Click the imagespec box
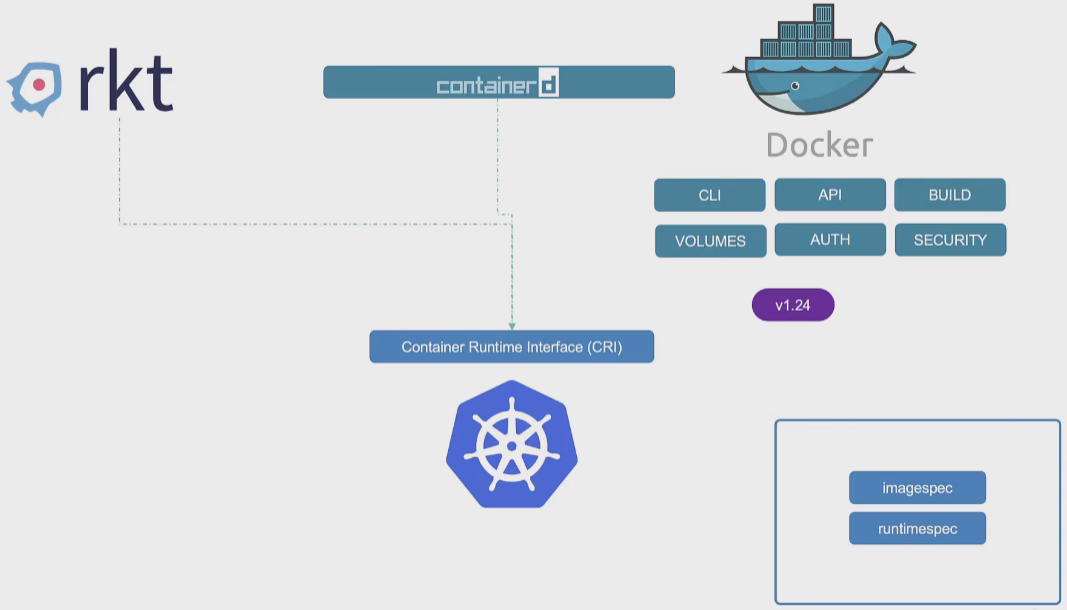The height and width of the screenshot is (610, 1067). [x=917, y=488]
